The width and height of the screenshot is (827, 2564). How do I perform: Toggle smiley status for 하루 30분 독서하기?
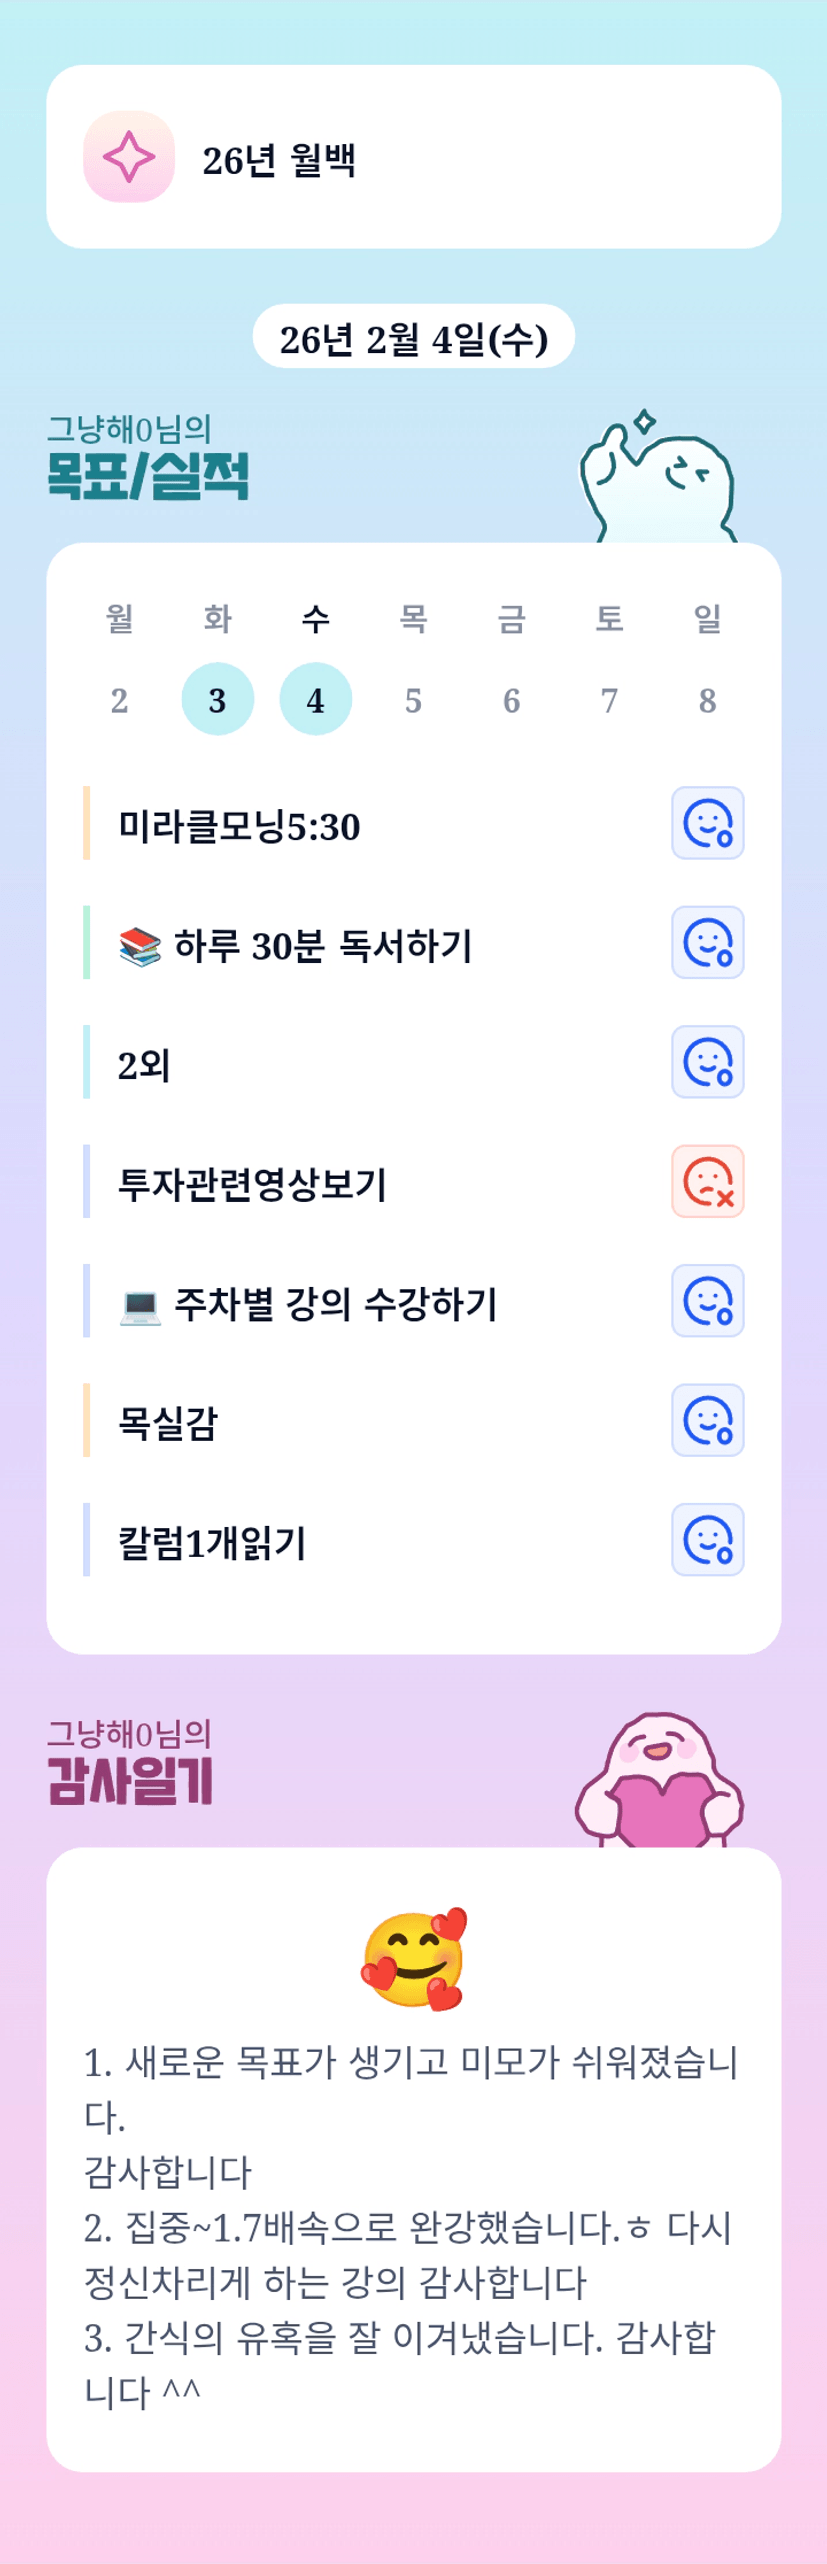click(707, 942)
